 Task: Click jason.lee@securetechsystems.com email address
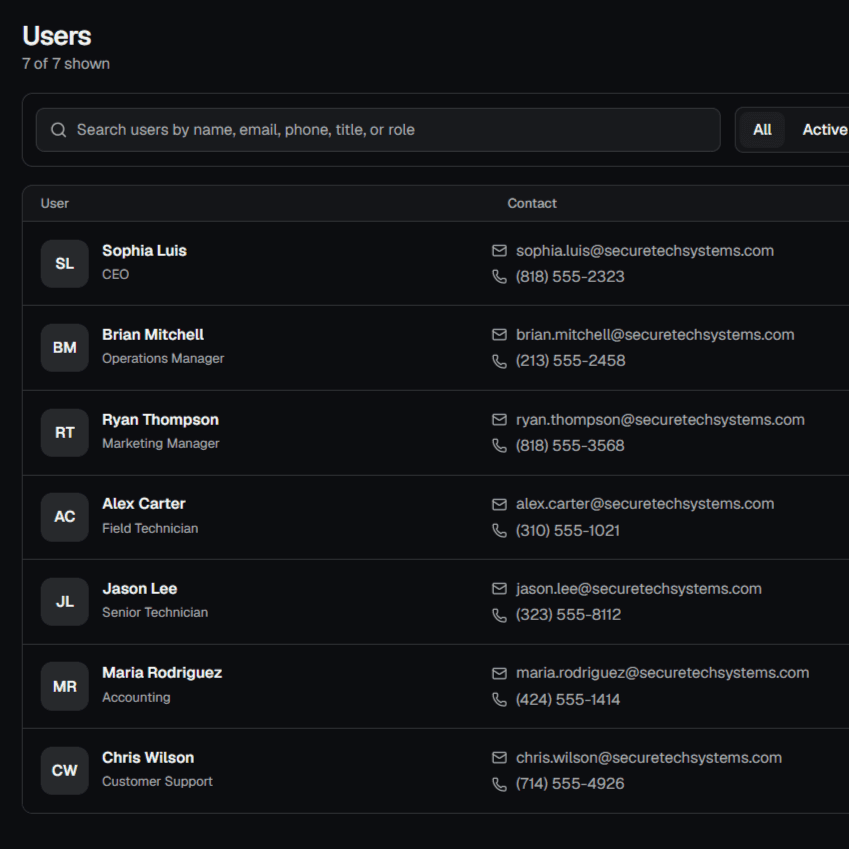[x=639, y=589]
